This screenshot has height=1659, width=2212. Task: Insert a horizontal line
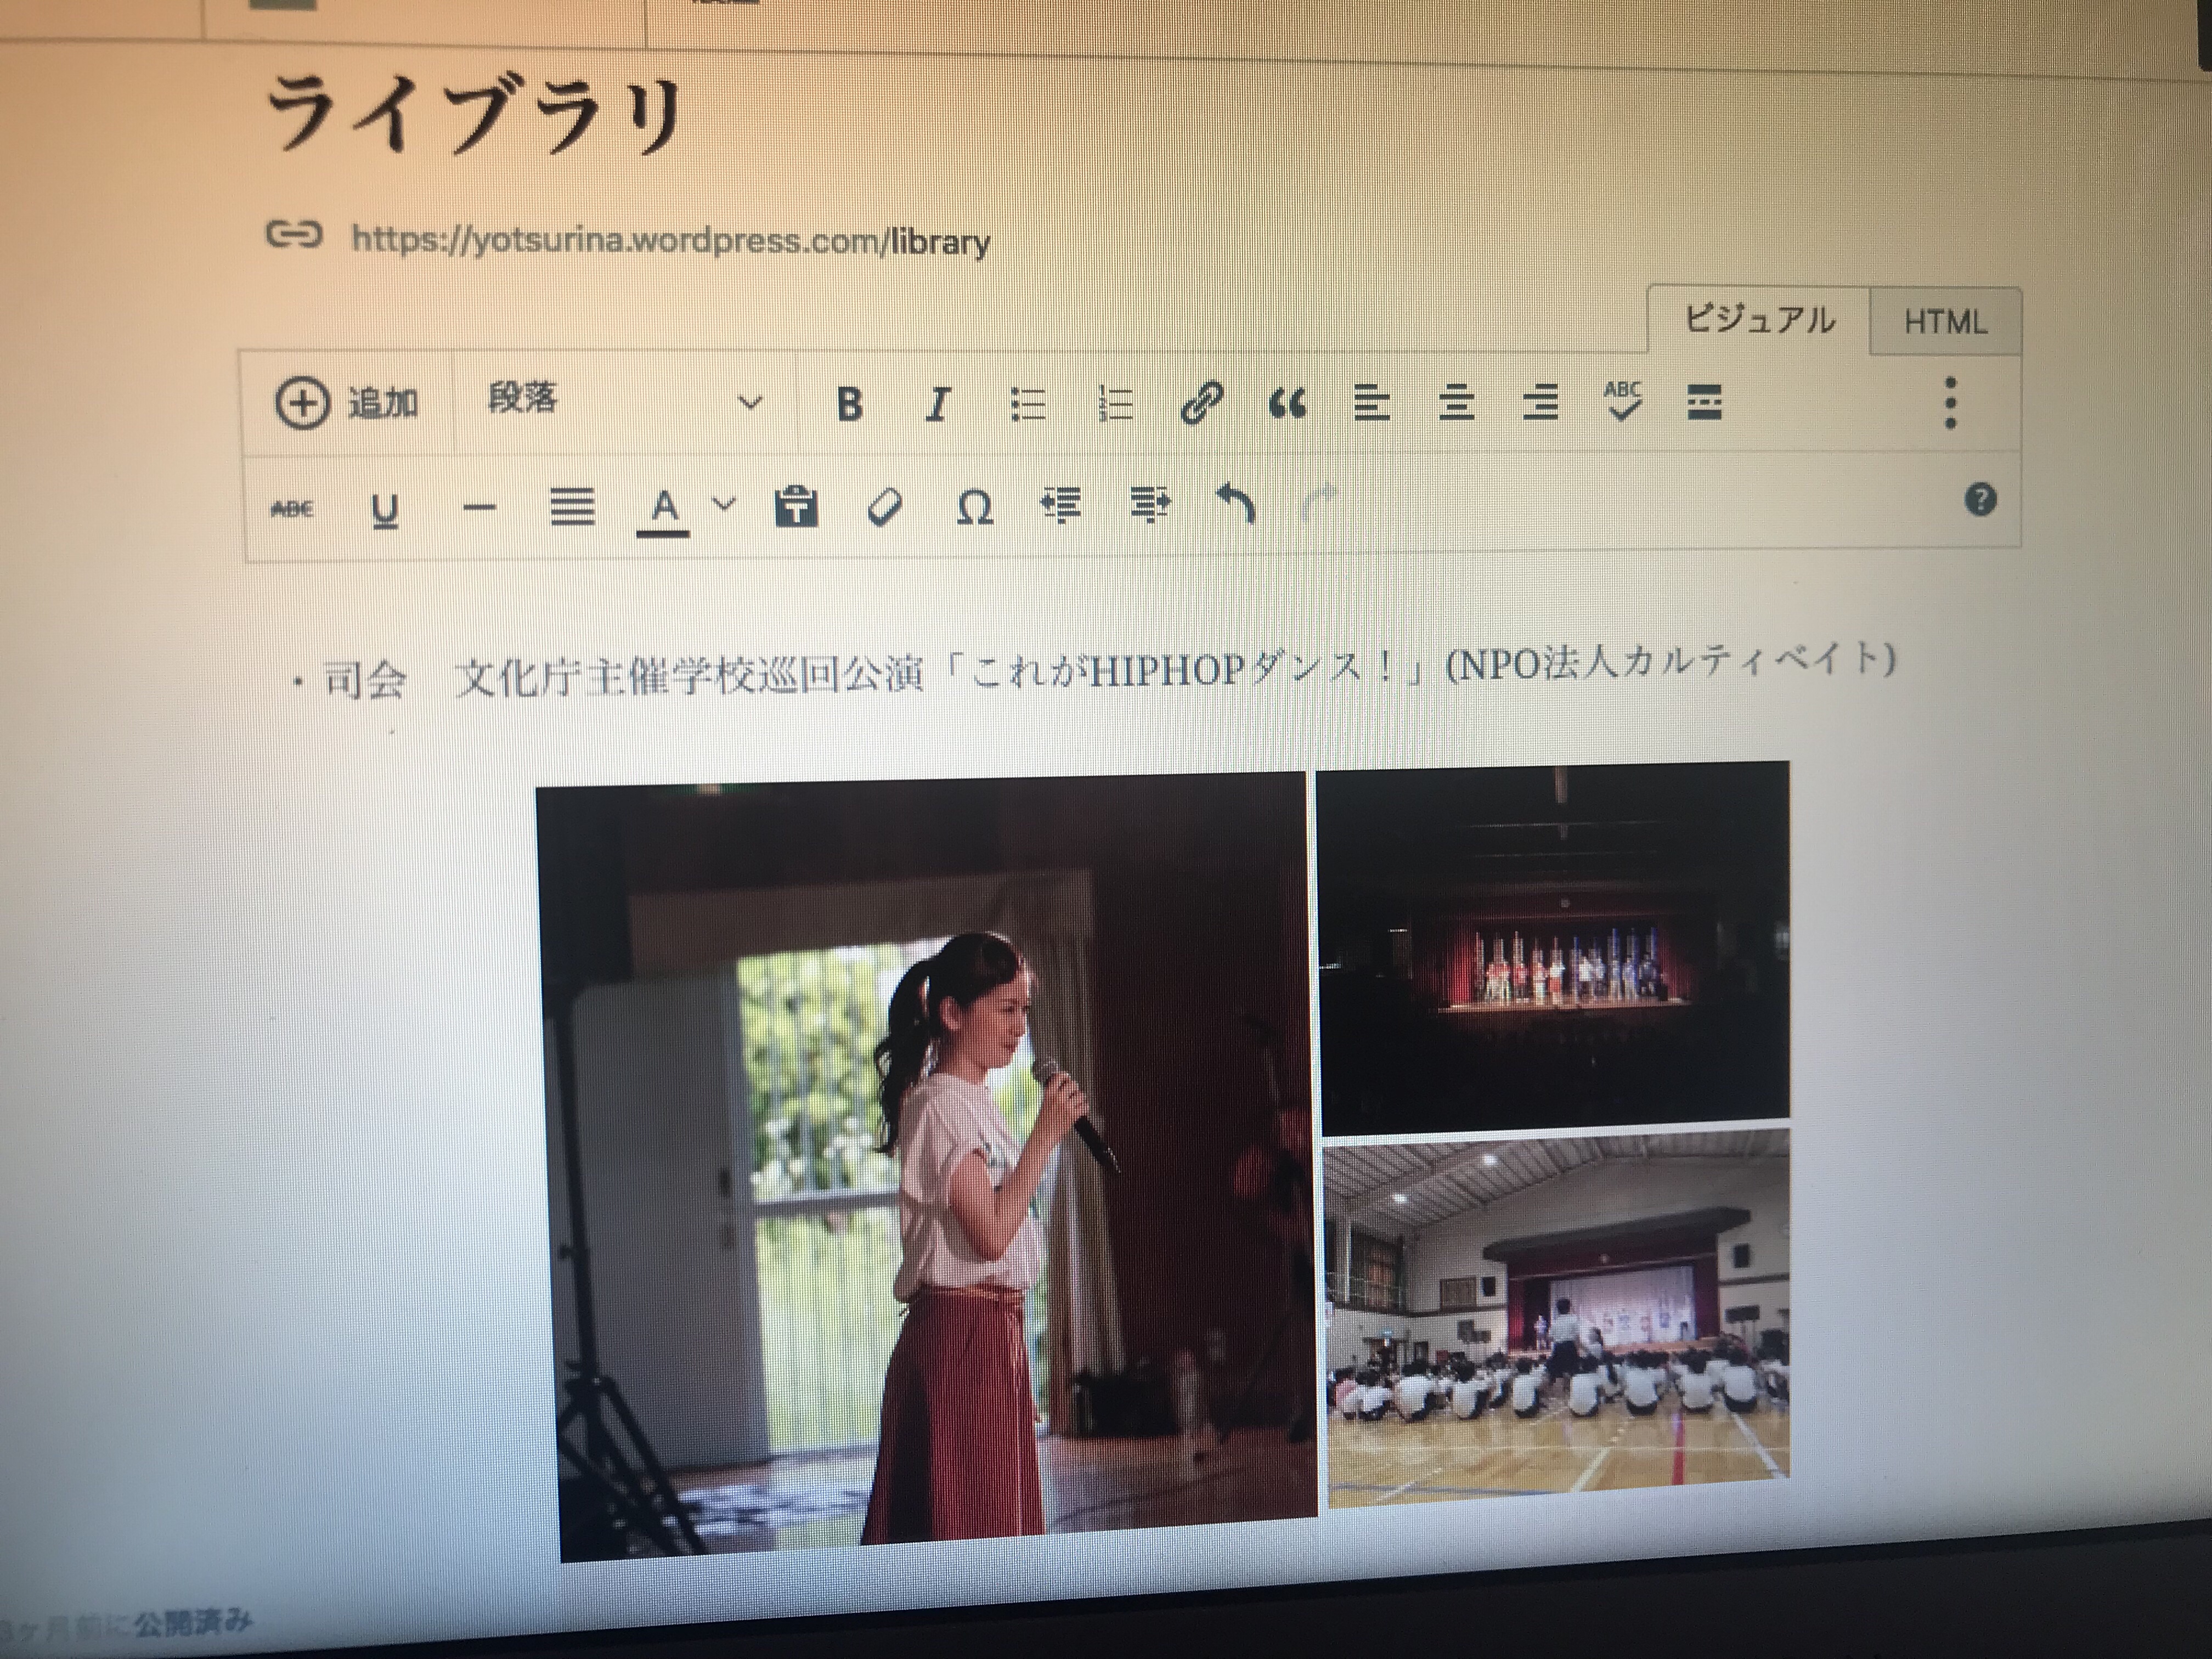click(x=480, y=508)
